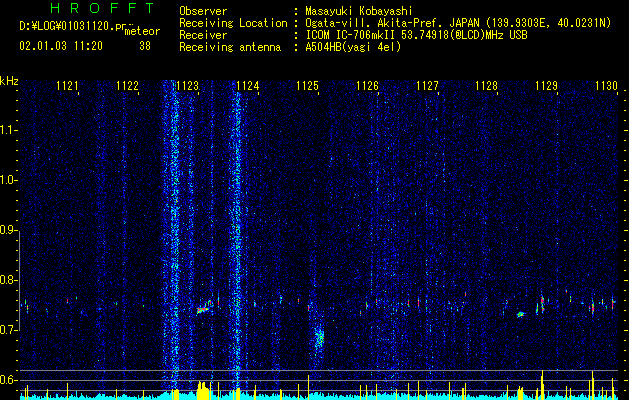Click time marker 1124
Image resolution: width=629 pixels, height=400 pixels.
(x=248, y=85)
